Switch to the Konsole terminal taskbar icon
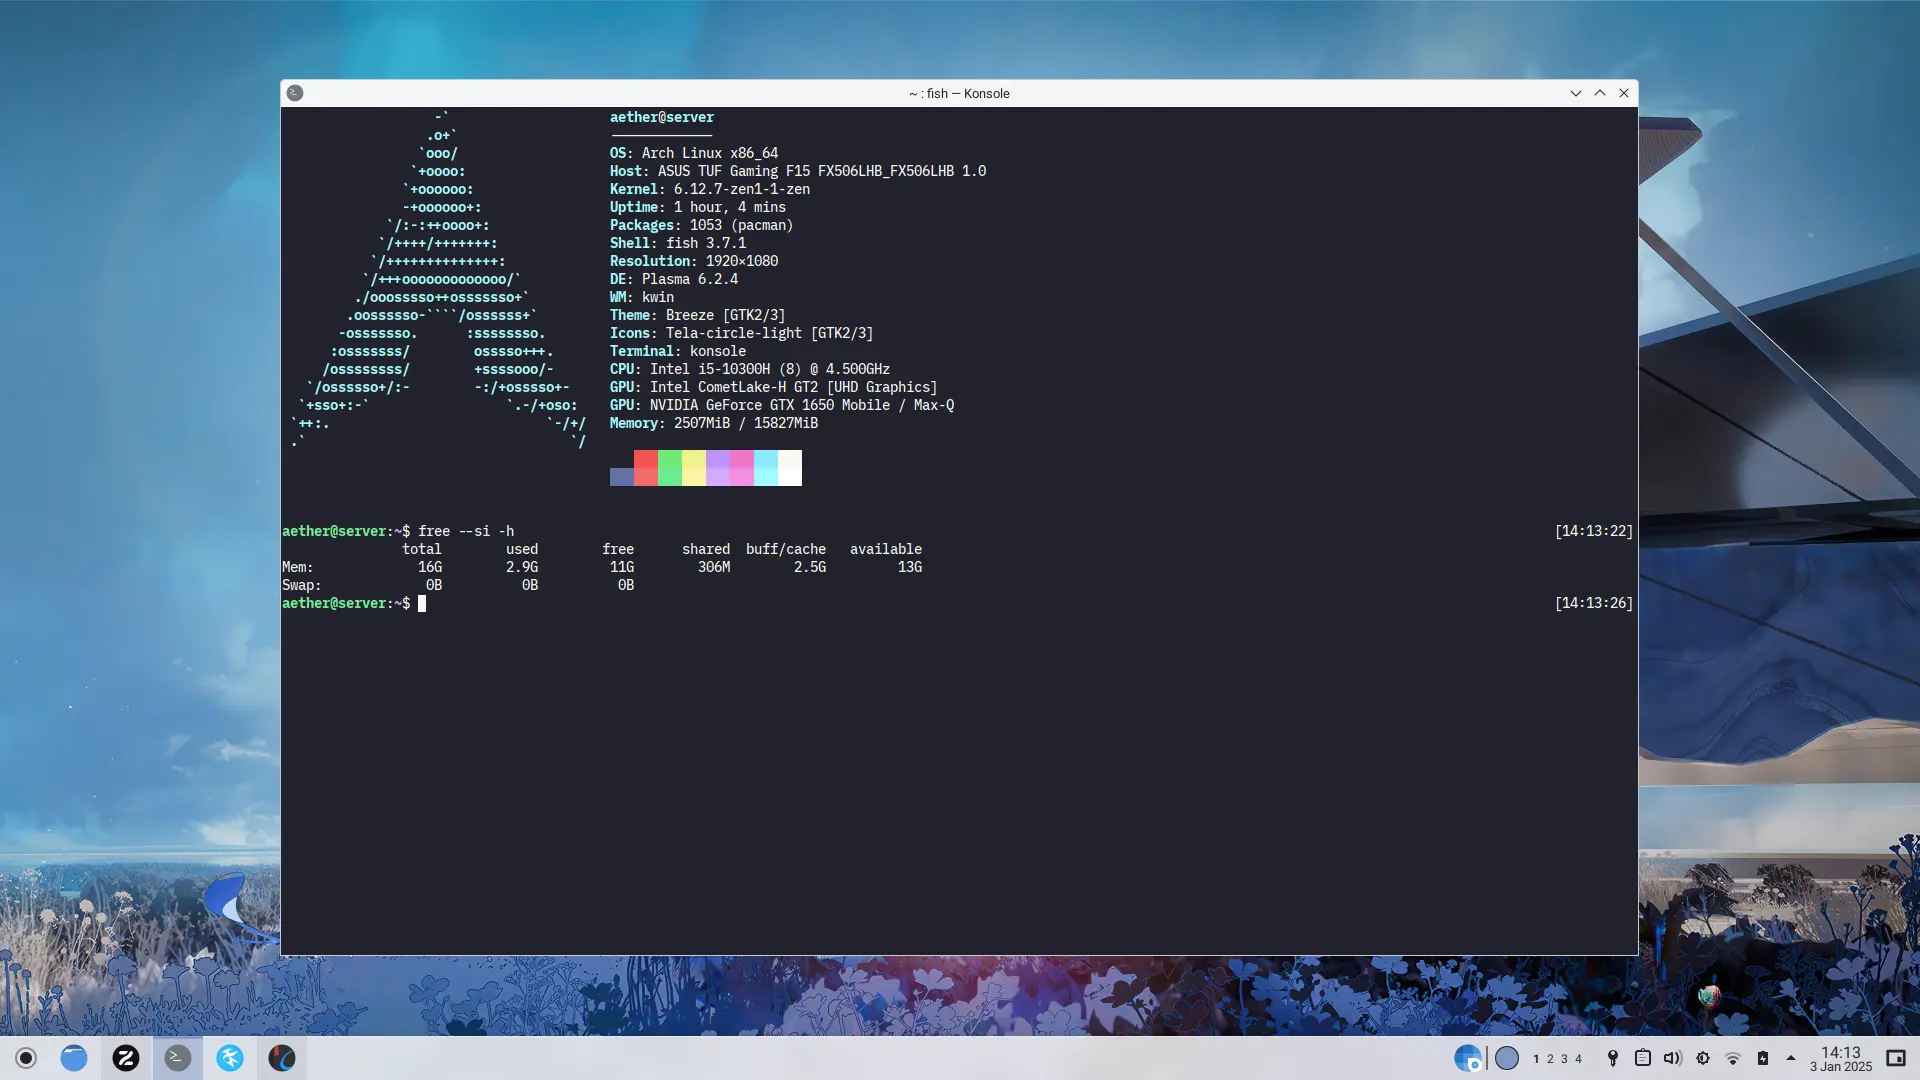 (178, 1058)
